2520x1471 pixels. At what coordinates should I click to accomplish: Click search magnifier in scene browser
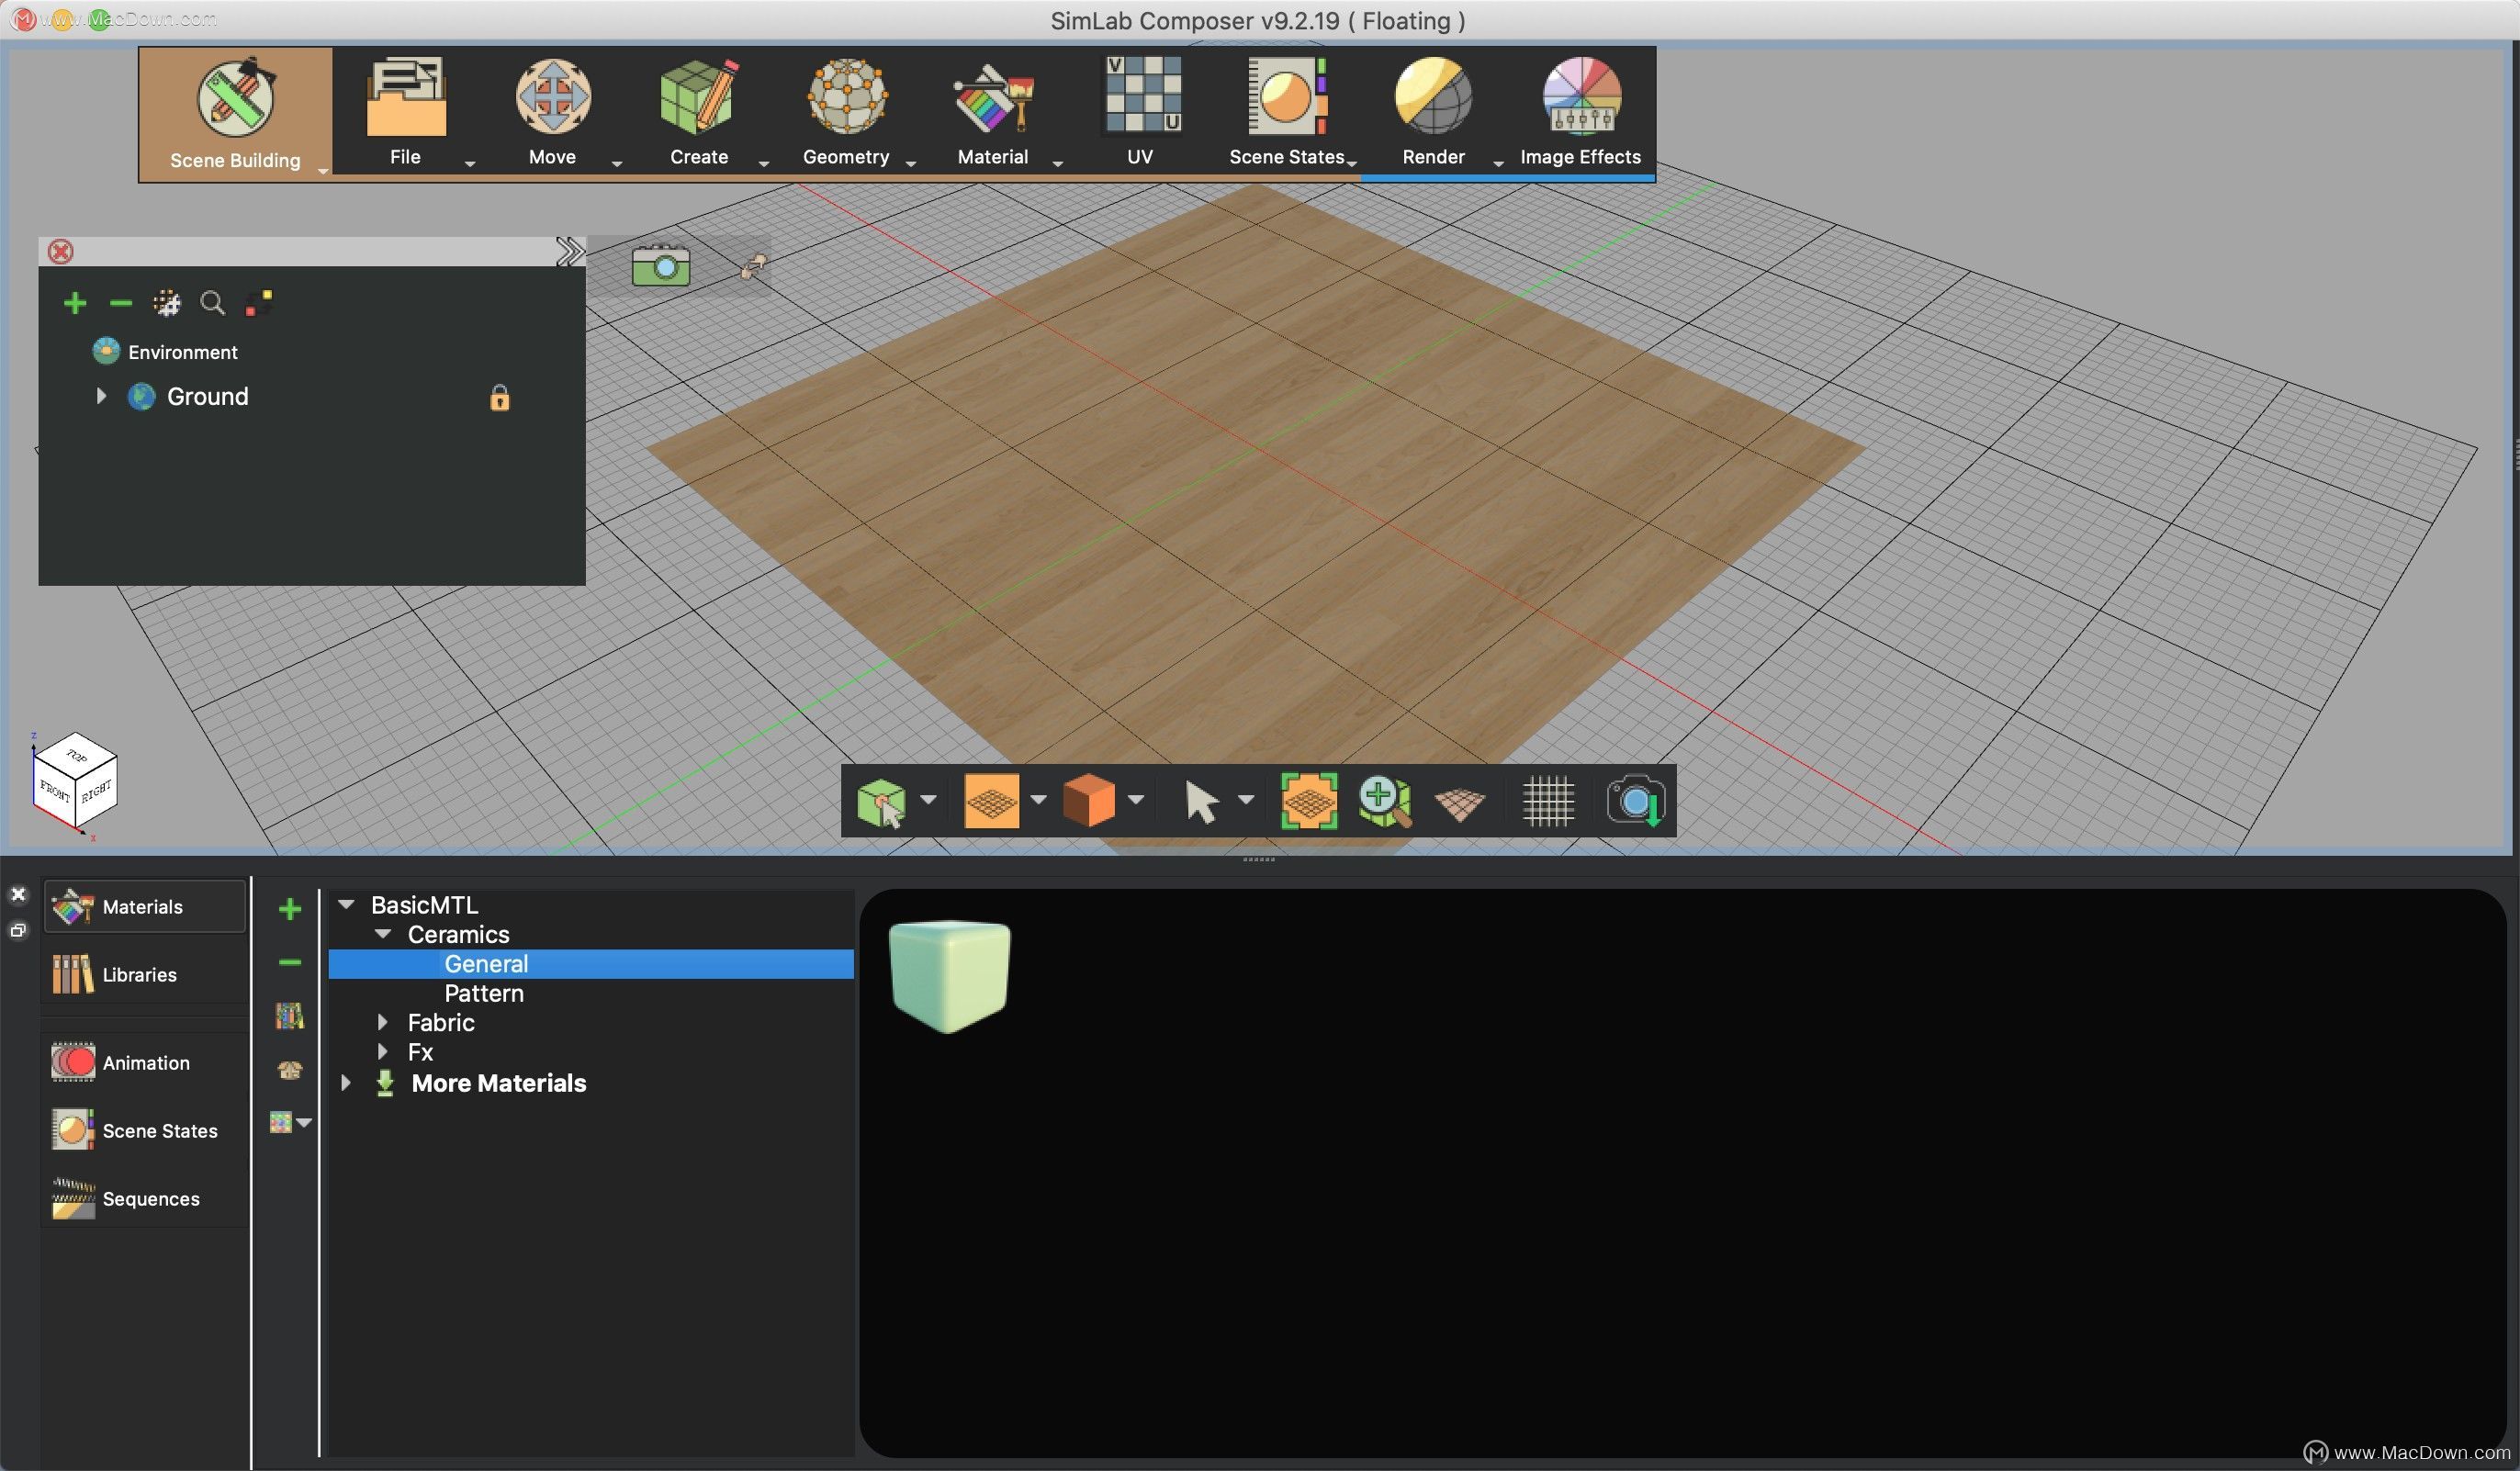(x=212, y=303)
